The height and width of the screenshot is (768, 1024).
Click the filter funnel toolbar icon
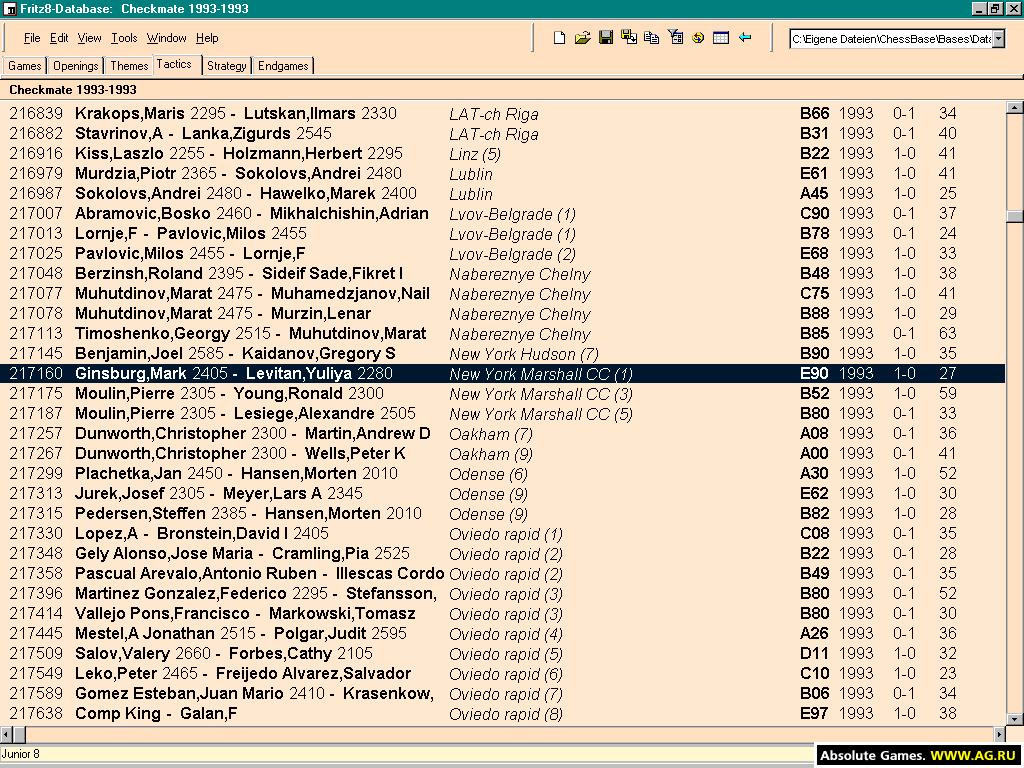click(x=676, y=38)
